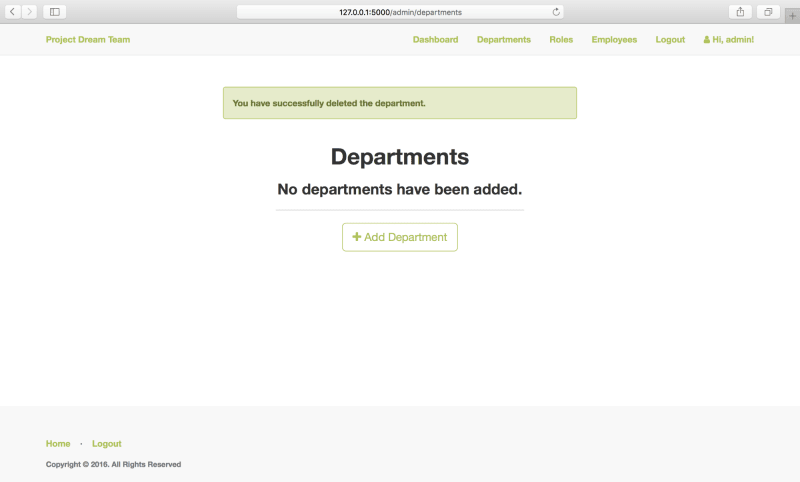Click the 'Hi, admin!' user label
The image size is (800, 482).
(729, 39)
